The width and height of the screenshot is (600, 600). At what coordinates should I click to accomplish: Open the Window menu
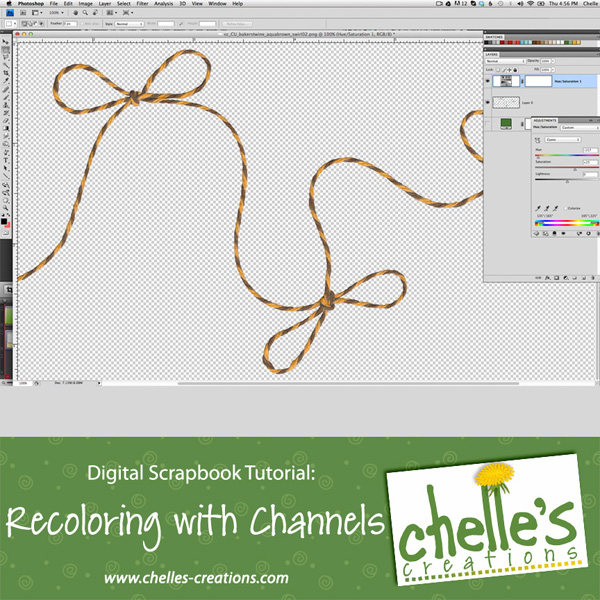pyautogui.click(x=217, y=3)
